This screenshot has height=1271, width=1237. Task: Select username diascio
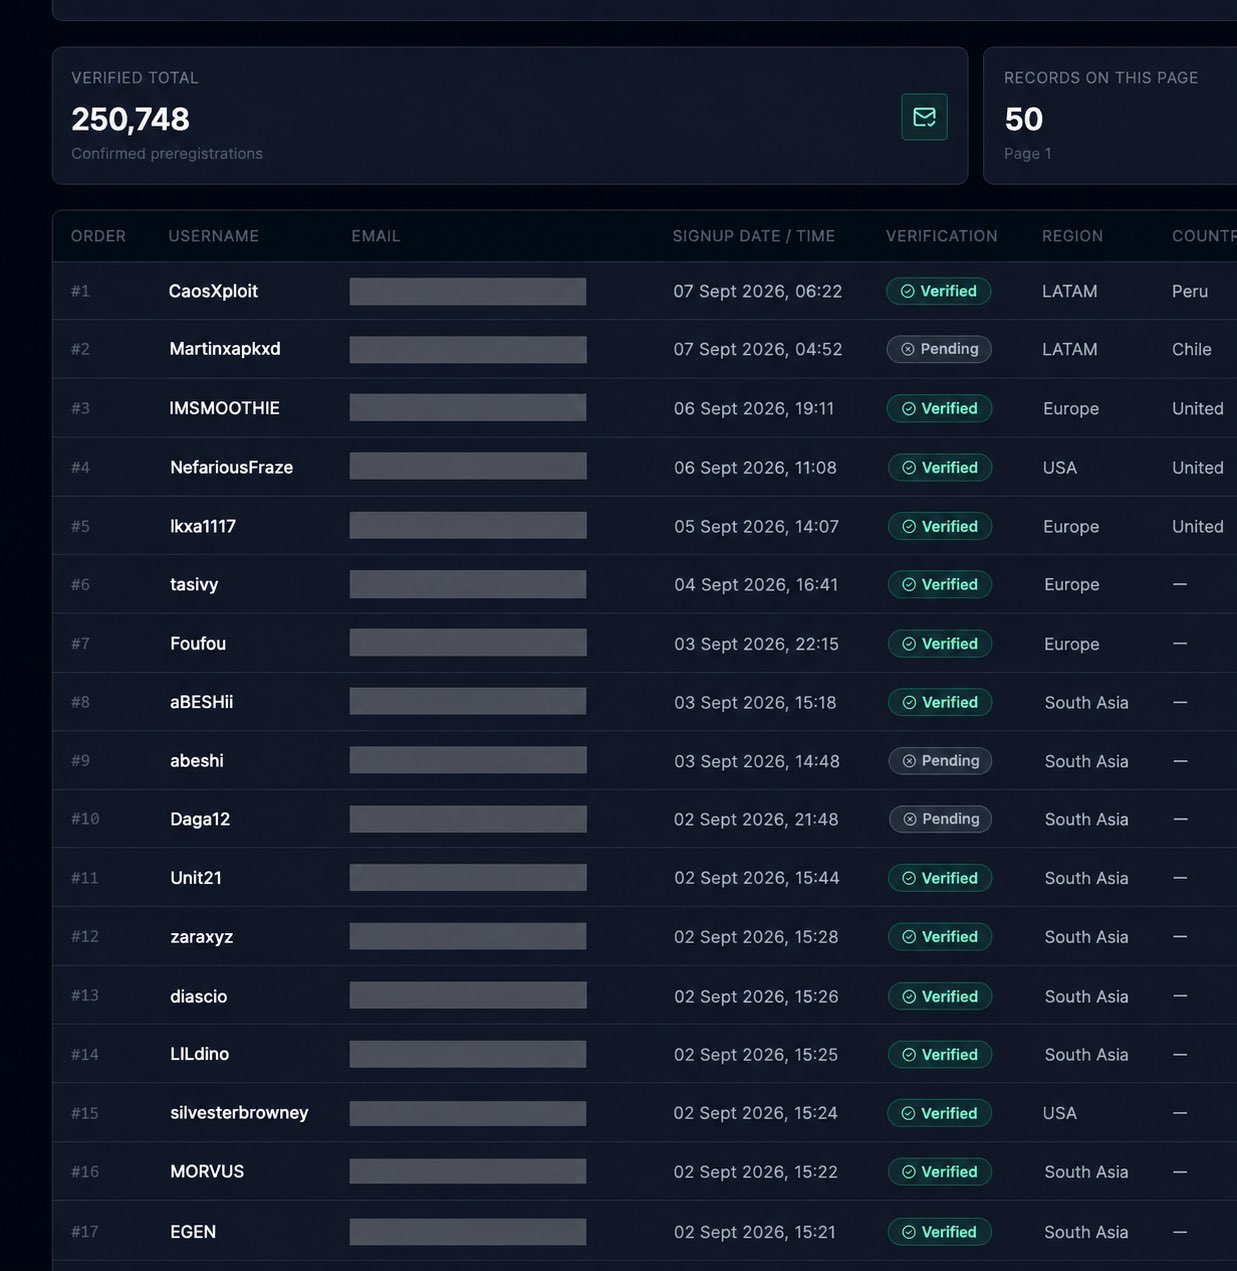(198, 996)
